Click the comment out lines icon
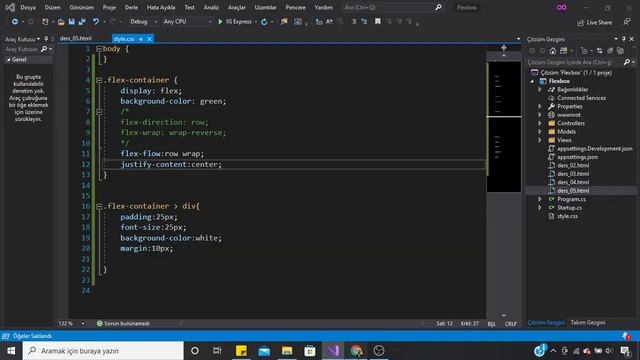The height and width of the screenshot is (360, 640). click(x=354, y=22)
